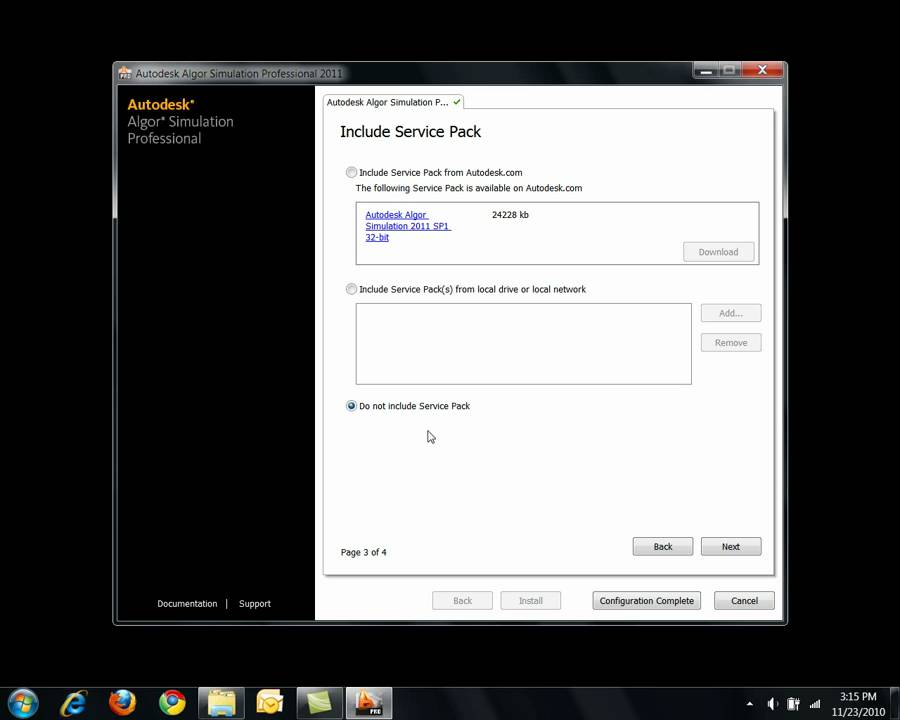Cancel the installation wizard
900x720 pixels.
tap(744, 601)
